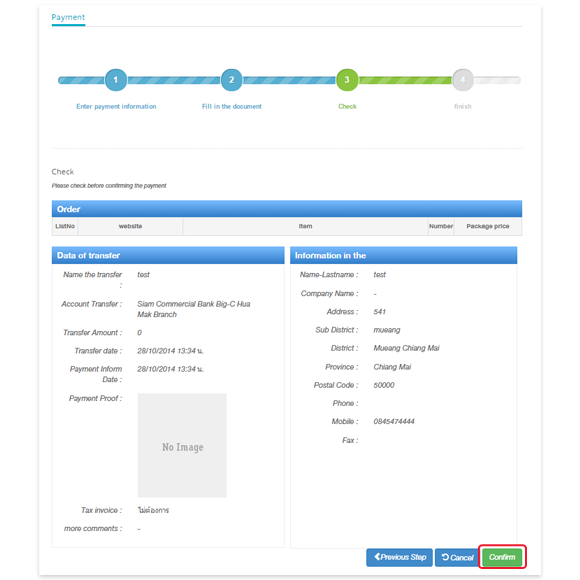Select the Tax invoice Thai value
580x580 pixels.
[153, 510]
